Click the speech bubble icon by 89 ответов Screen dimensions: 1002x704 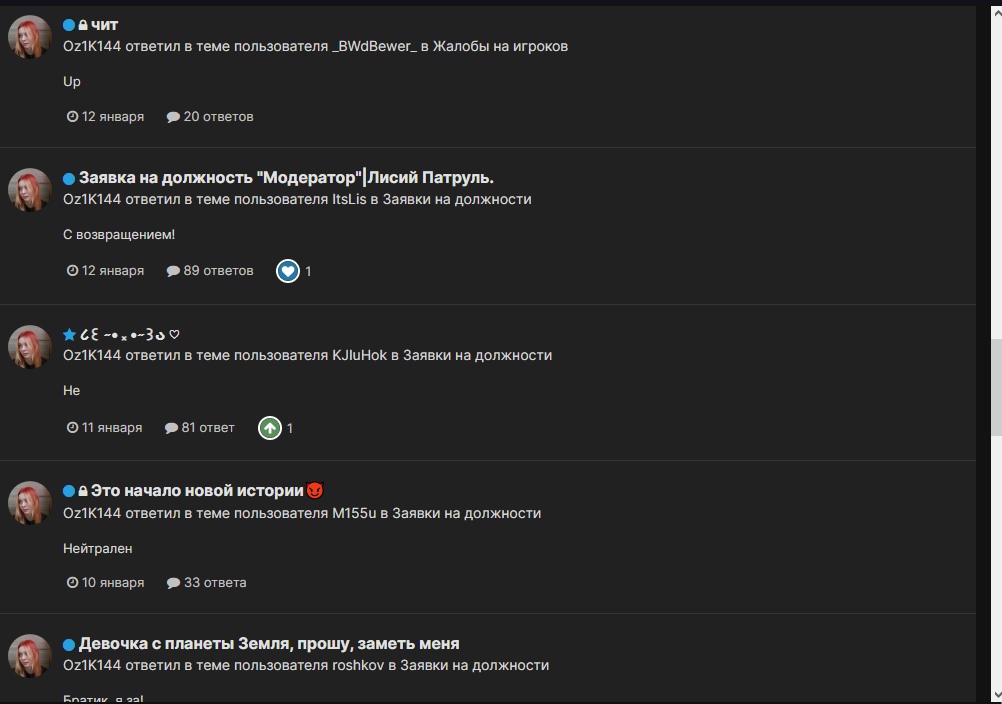click(173, 271)
